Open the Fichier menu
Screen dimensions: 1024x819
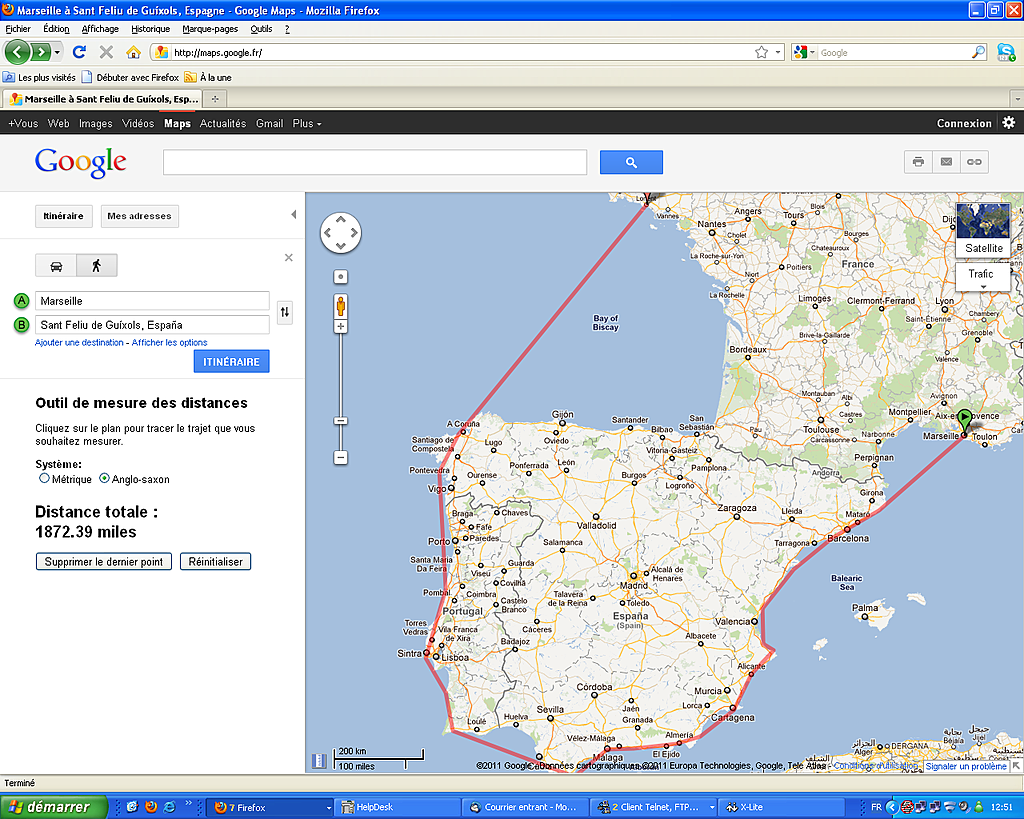tap(18, 29)
